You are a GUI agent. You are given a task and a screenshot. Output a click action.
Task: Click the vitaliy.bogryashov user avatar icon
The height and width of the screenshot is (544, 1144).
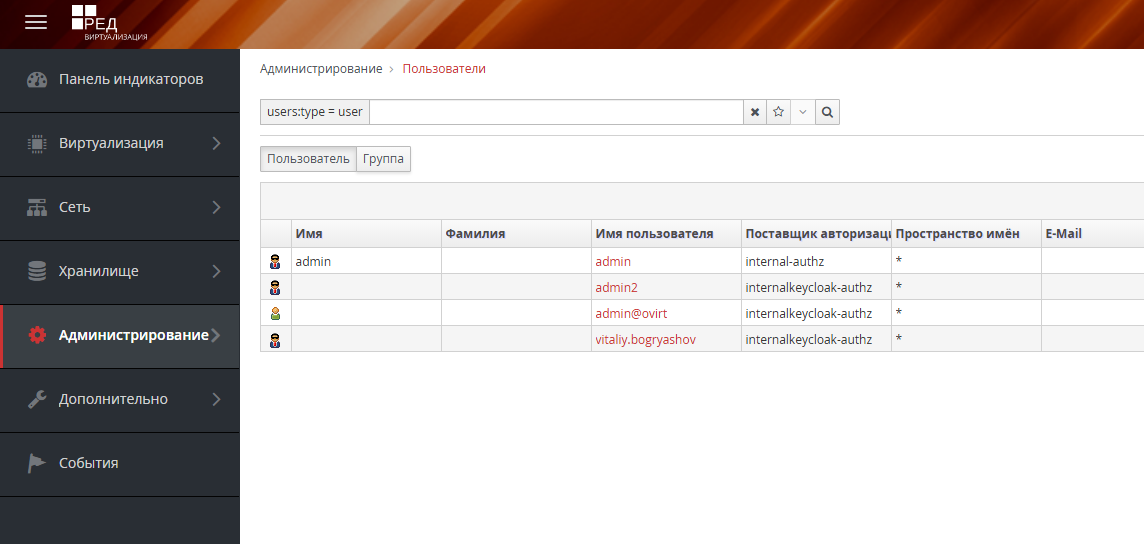click(275, 339)
